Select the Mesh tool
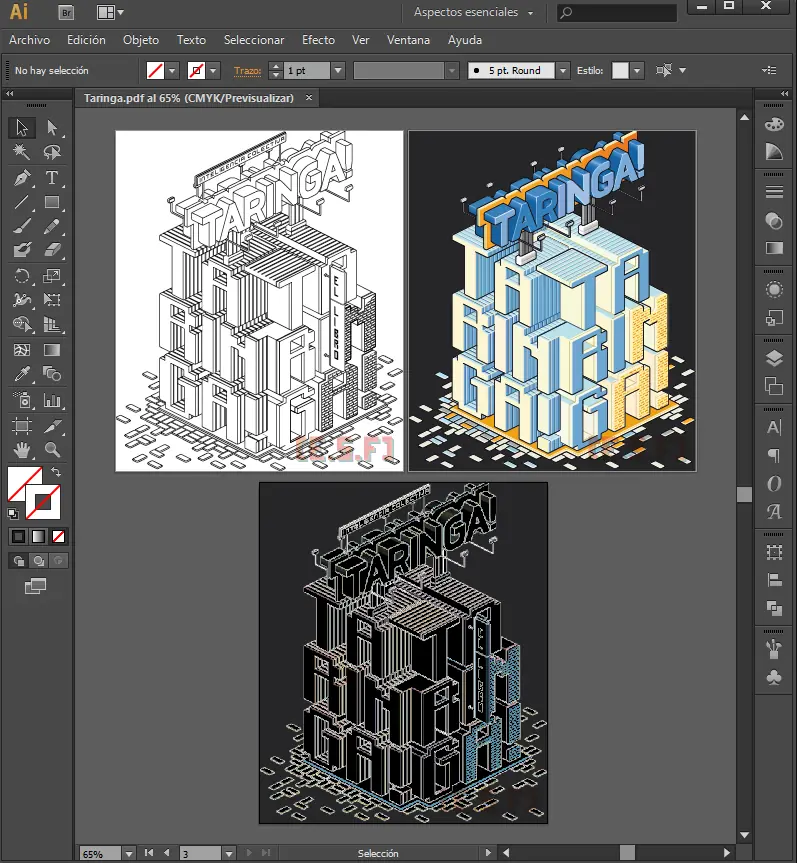This screenshot has width=797, height=863. pos(22,350)
